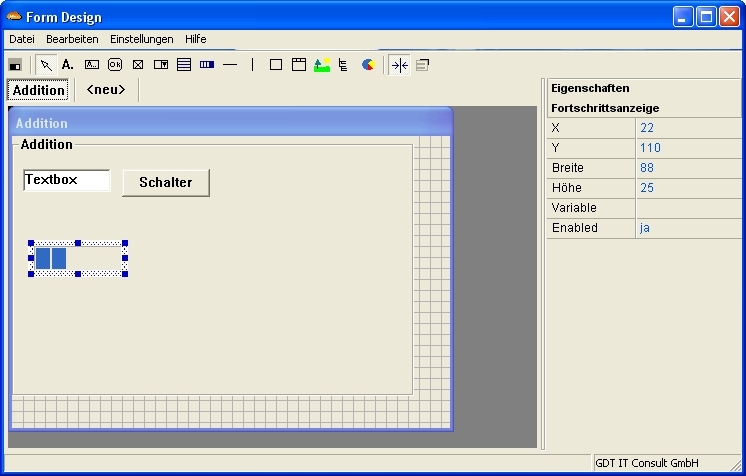
Task: Click the Schalter button on the form
Action: pos(166,183)
